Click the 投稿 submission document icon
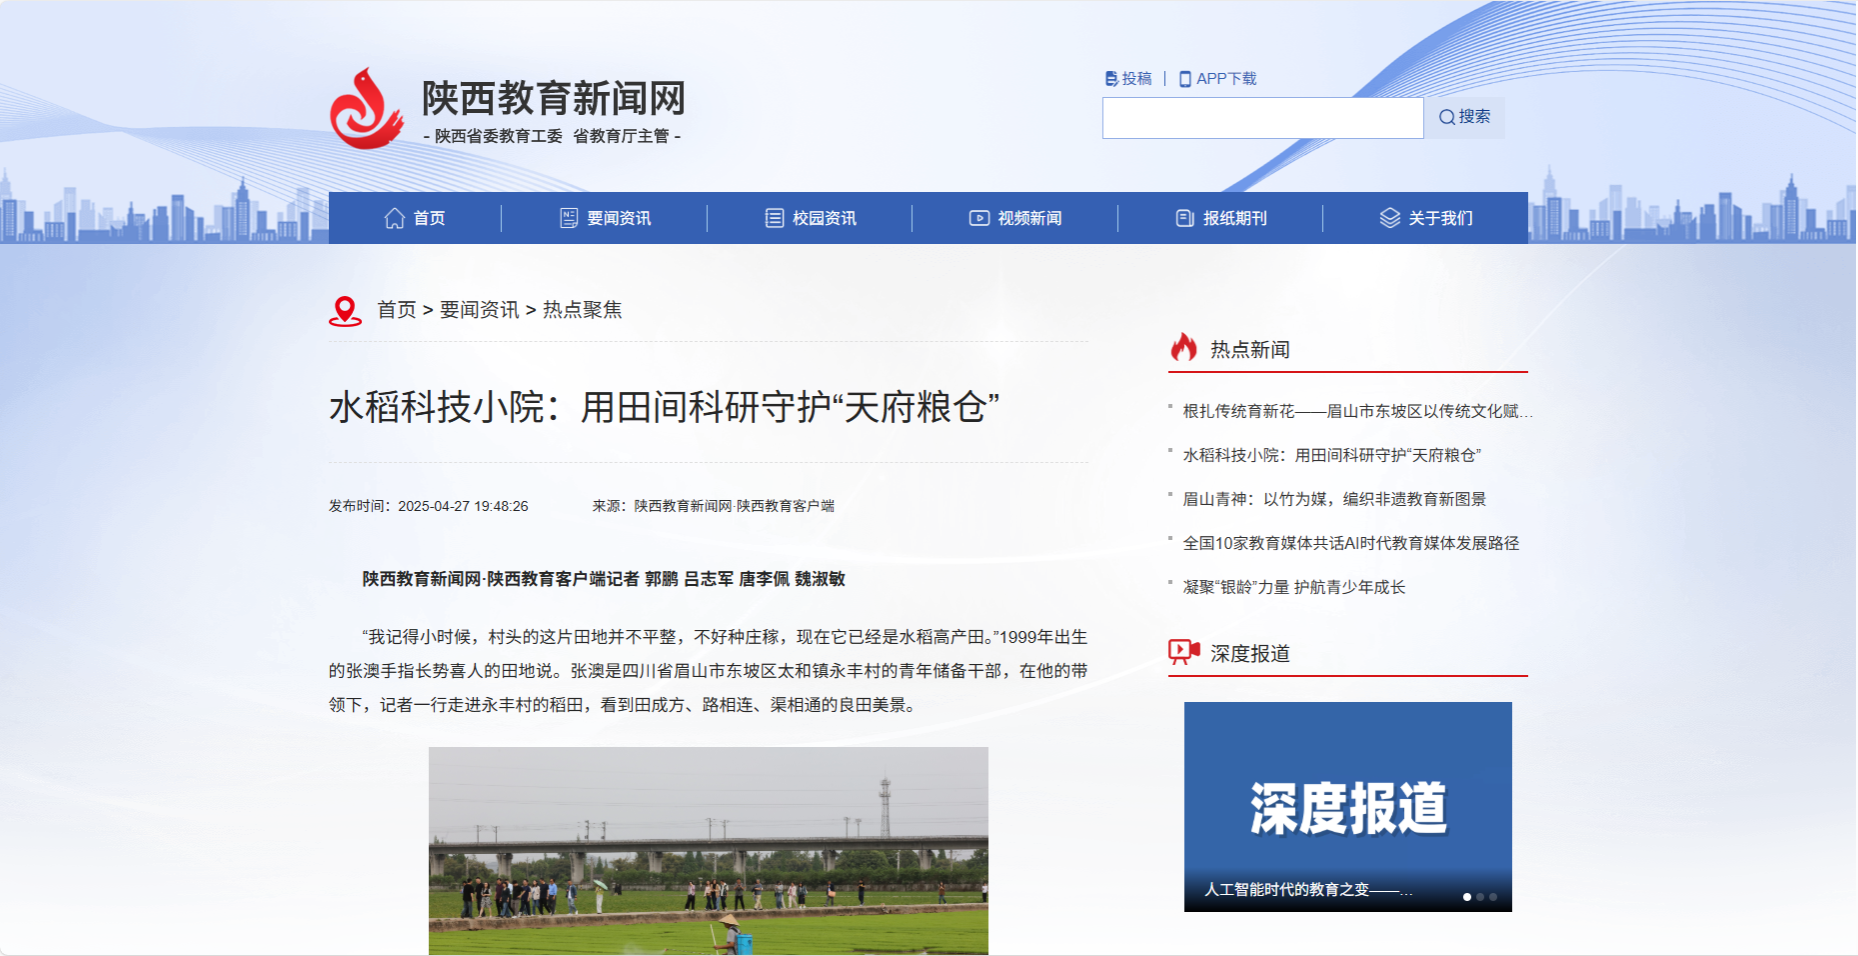The width and height of the screenshot is (1858, 956). tap(1111, 79)
